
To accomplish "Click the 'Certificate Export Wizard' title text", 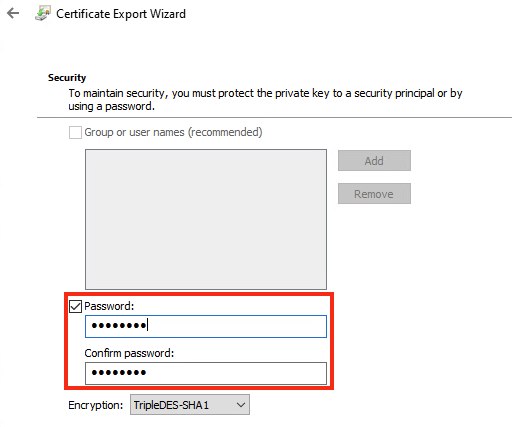I will point(121,14).
